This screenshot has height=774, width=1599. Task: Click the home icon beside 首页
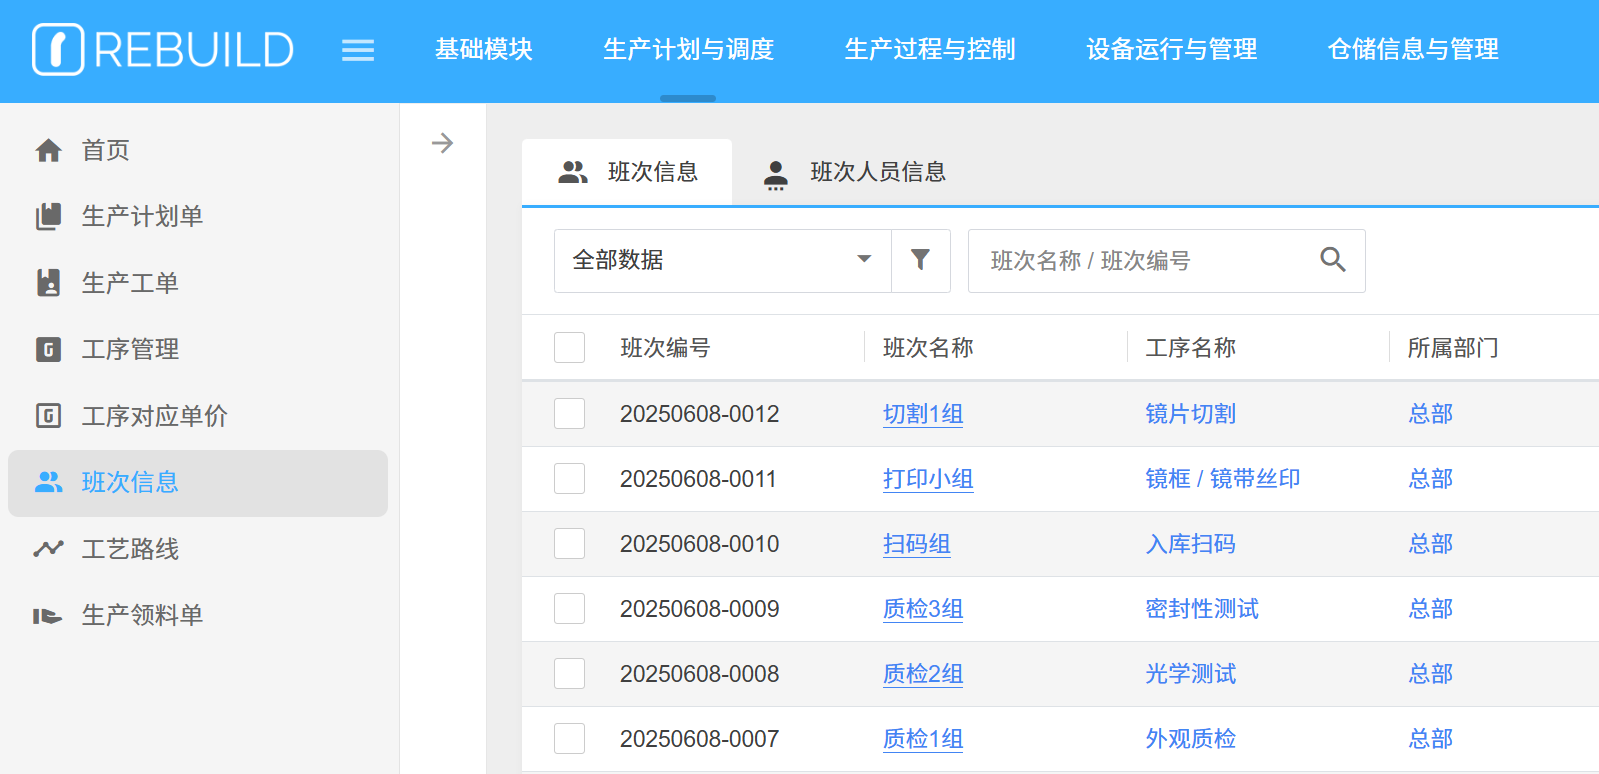tap(48, 150)
